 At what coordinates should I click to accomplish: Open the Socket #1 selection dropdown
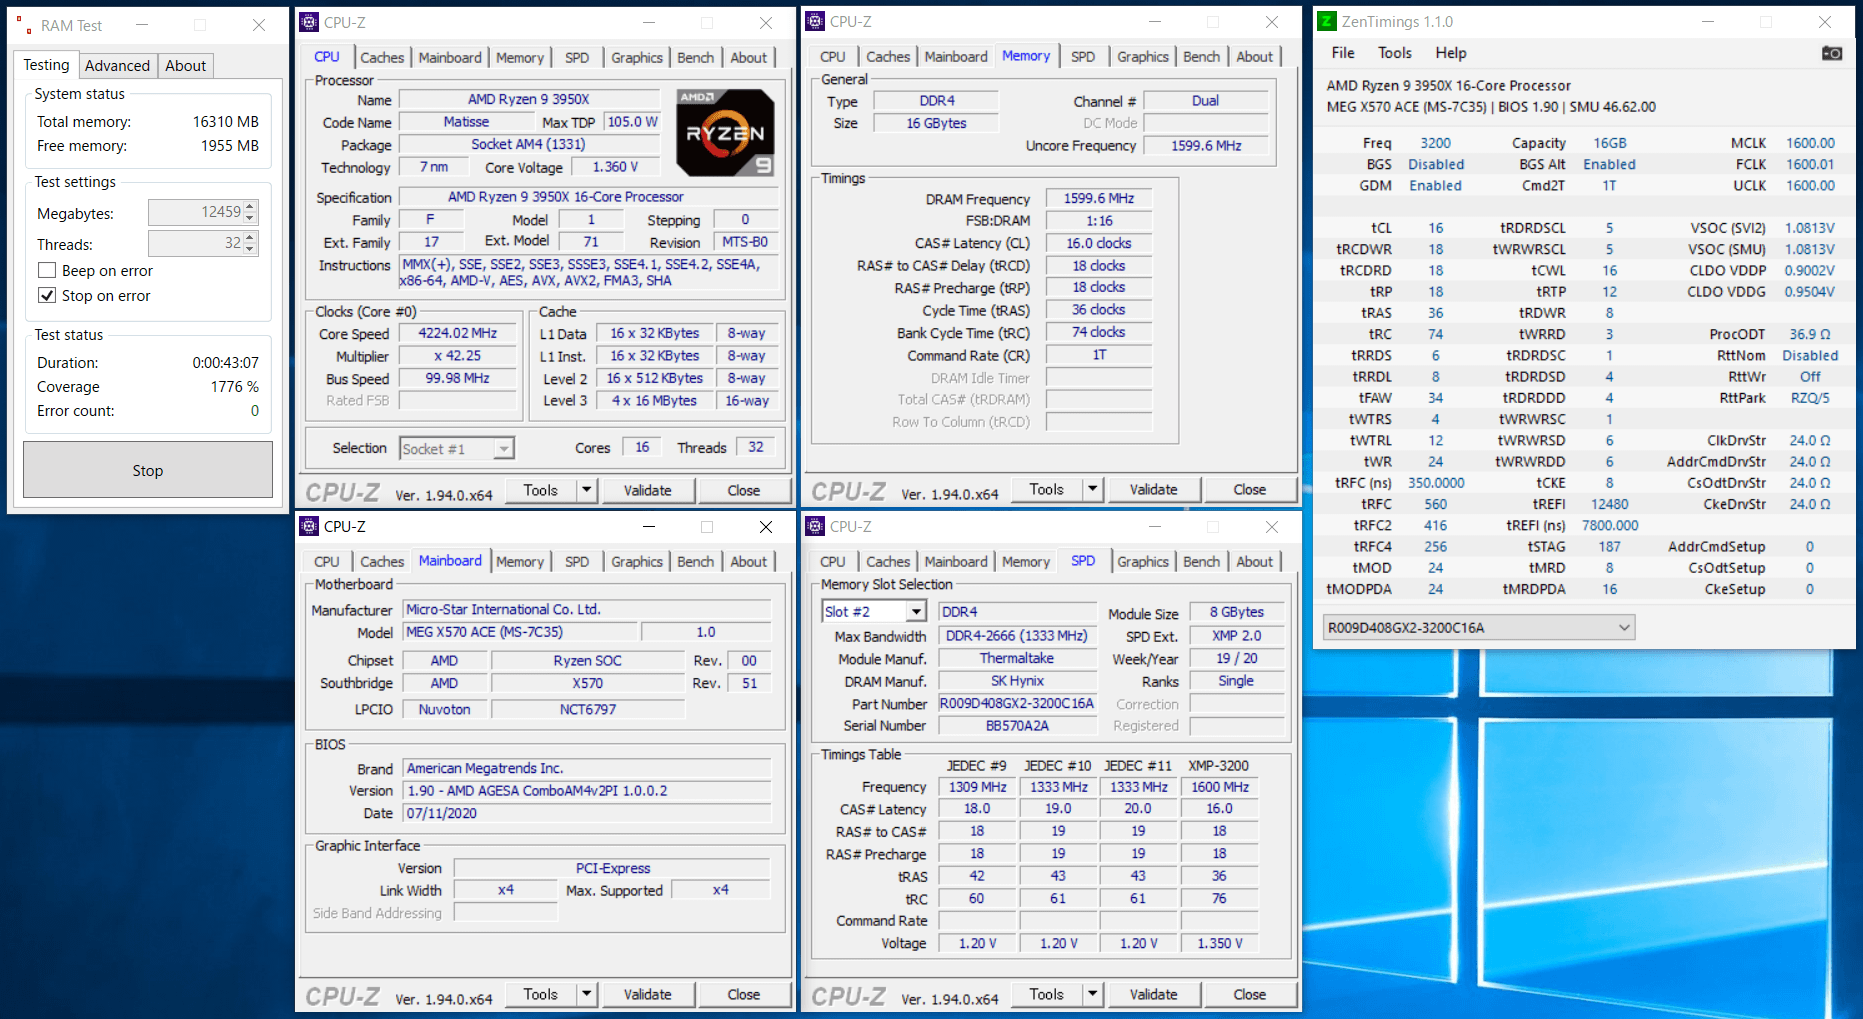point(504,449)
